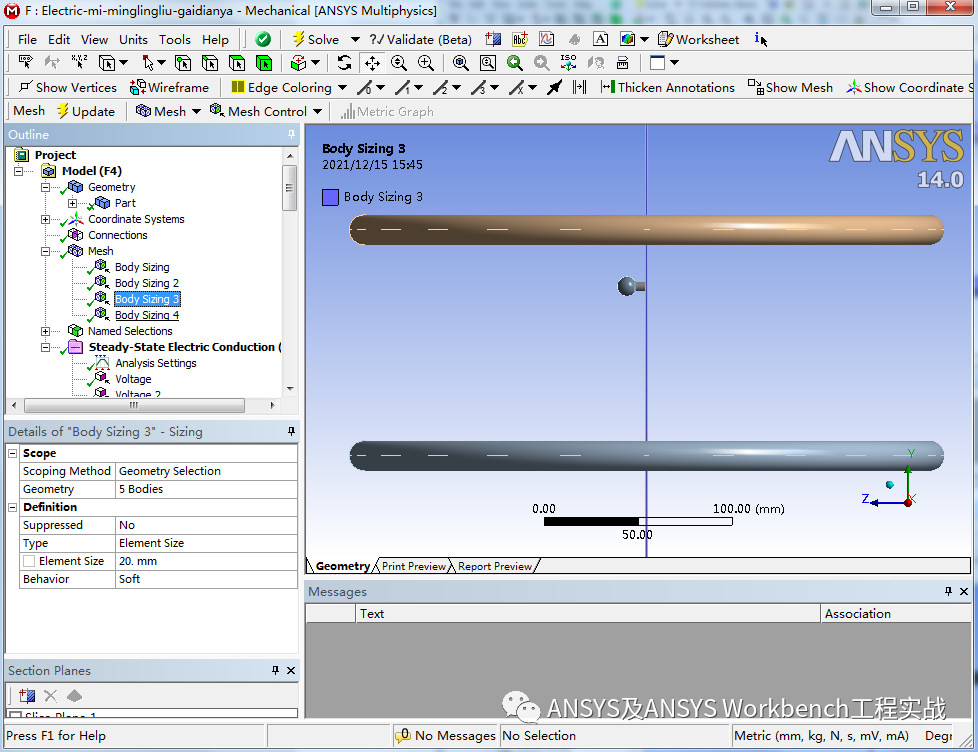This screenshot has height=752, width=978.
Task: Select the Rotate view tool
Action: [344, 62]
